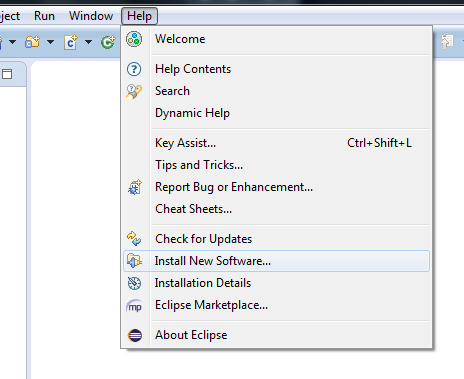Viewport: 464px width, 379px height.
Task: Select Install New Software...
Action: (x=276, y=261)
